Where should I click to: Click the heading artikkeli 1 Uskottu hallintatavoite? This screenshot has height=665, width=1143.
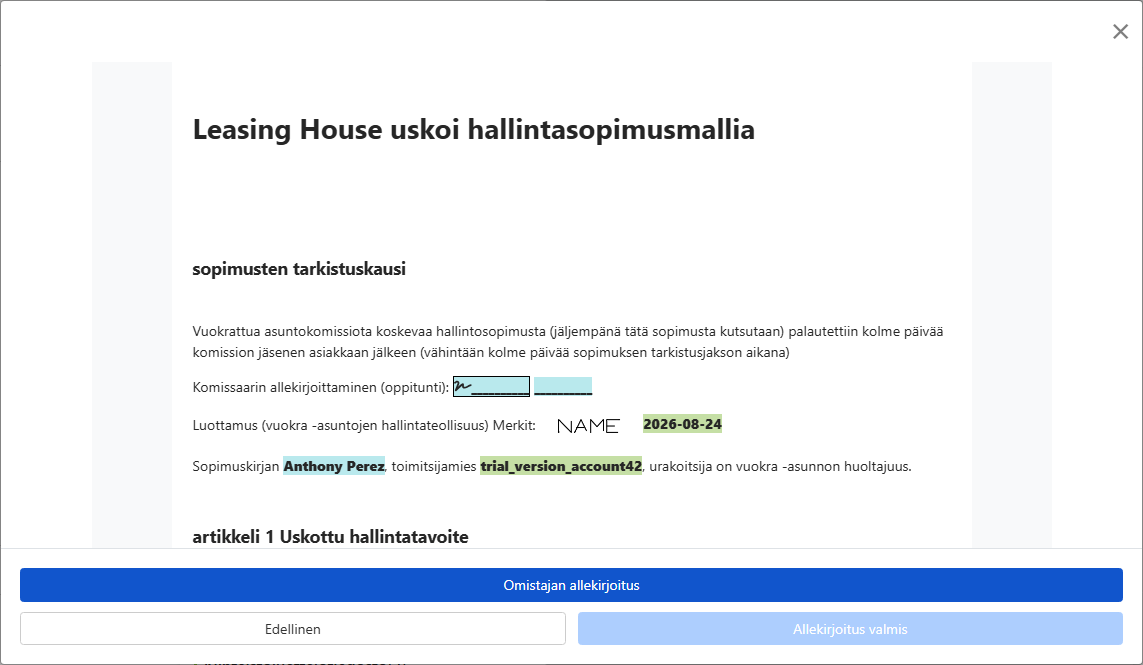(x=330, y=537)
